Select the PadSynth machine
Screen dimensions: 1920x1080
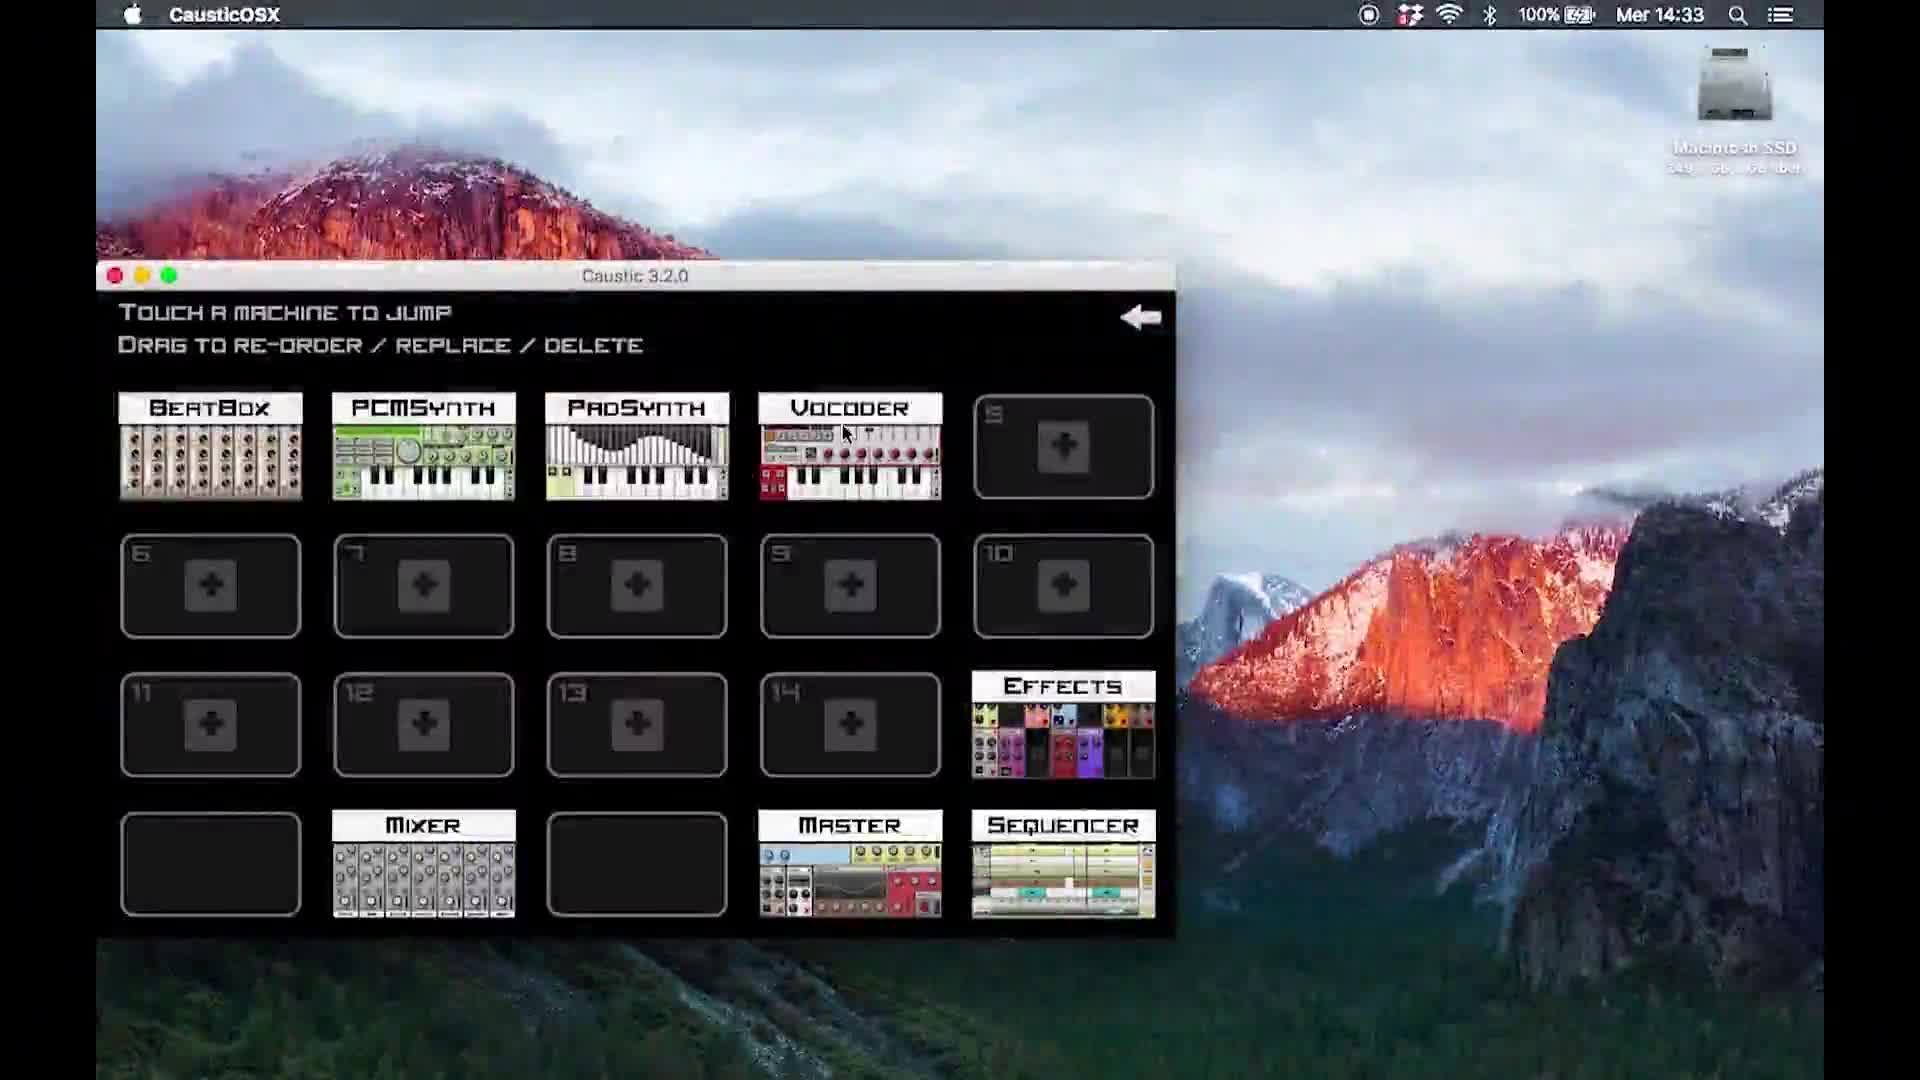click(637, 446)
